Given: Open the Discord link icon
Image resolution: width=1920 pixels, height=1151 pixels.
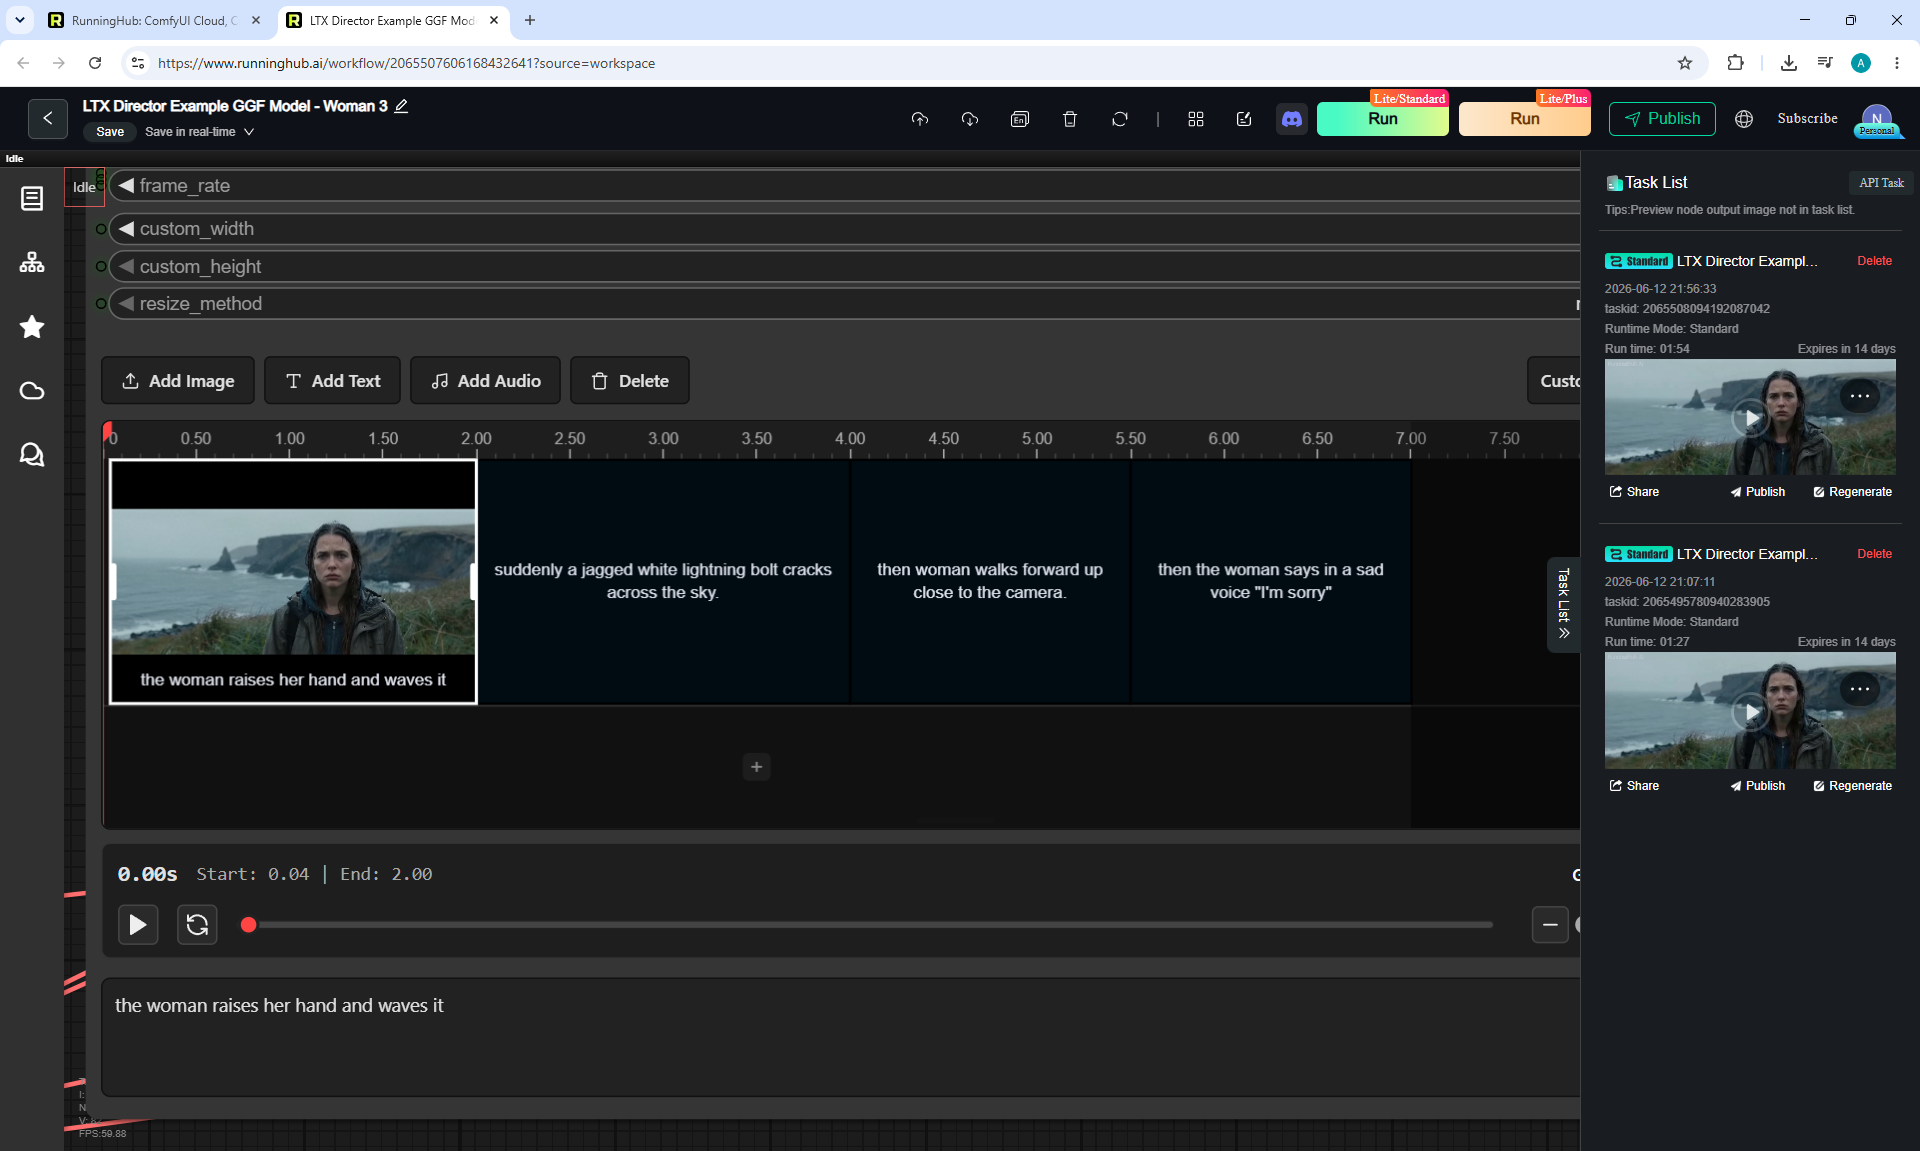Looking at the screenshot, I should click(1292, 119).
